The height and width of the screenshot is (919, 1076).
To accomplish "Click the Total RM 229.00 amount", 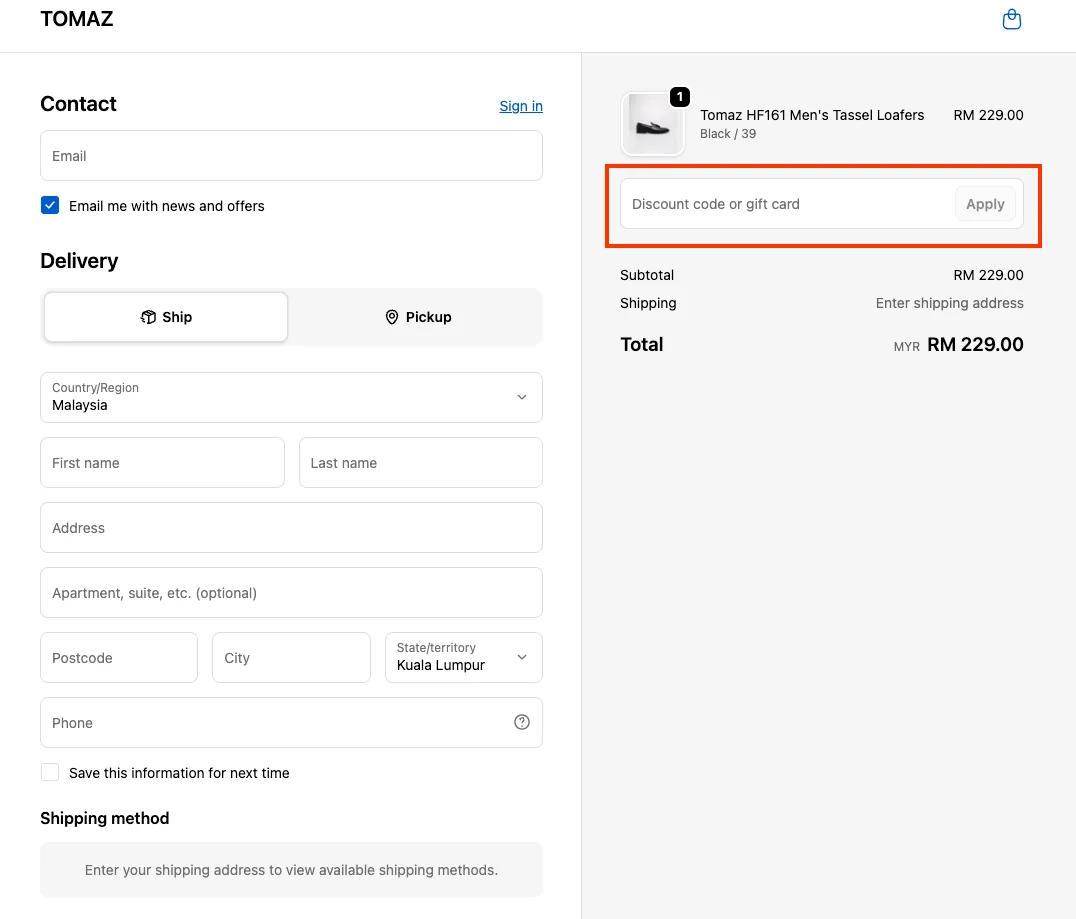I will [x=975, y=345].
